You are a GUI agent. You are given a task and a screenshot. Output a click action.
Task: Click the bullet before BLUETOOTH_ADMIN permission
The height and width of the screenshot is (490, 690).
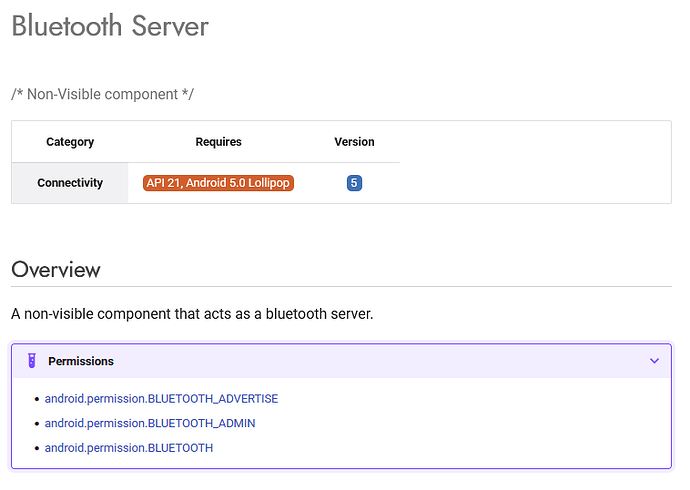[x=37, y=424]
